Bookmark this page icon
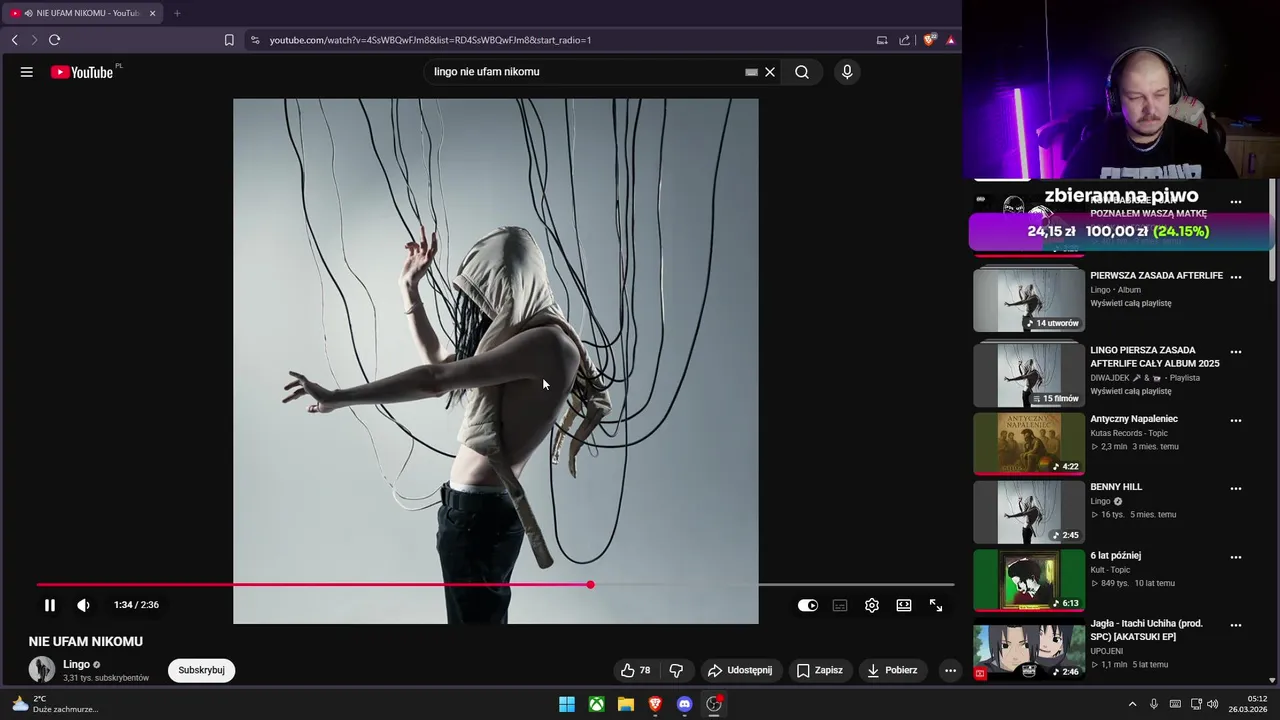This screenshot has height=720, width=1280. pos(229,40)
